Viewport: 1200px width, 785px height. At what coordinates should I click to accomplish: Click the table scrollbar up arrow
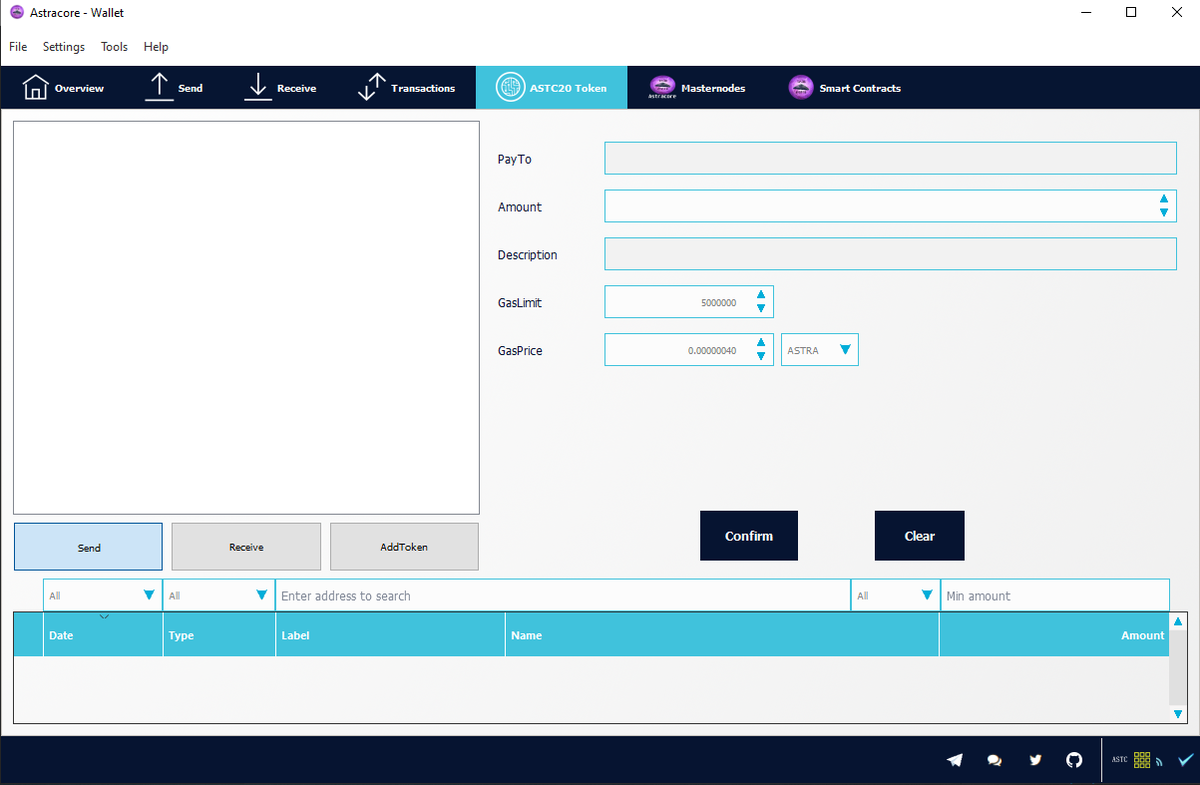click(x=1178, y=622)
